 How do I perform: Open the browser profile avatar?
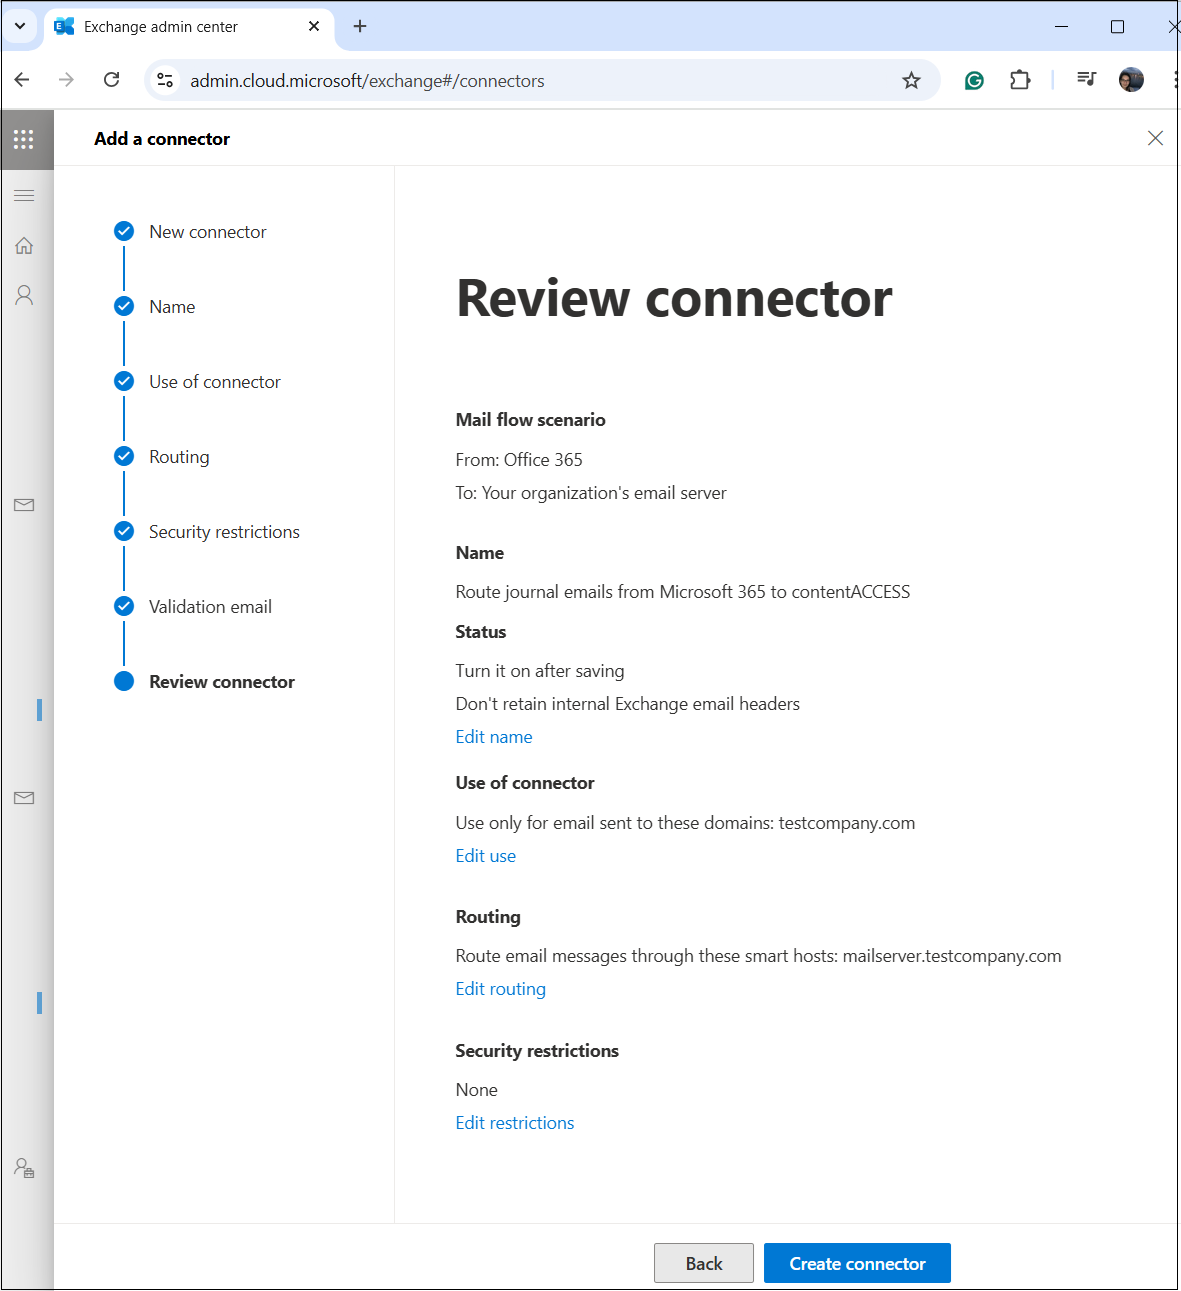(1131, 80)
